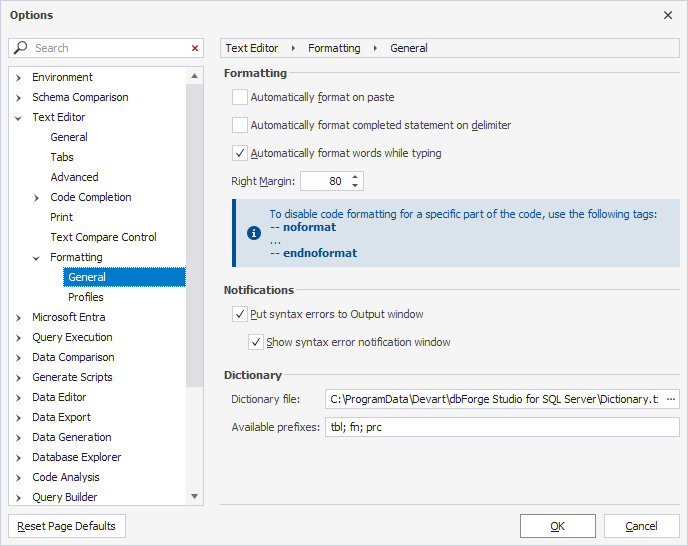The width and height of the screenshot is (688, 546).
Task: Expand the Data Export node
Action: [x=18, y=418]
